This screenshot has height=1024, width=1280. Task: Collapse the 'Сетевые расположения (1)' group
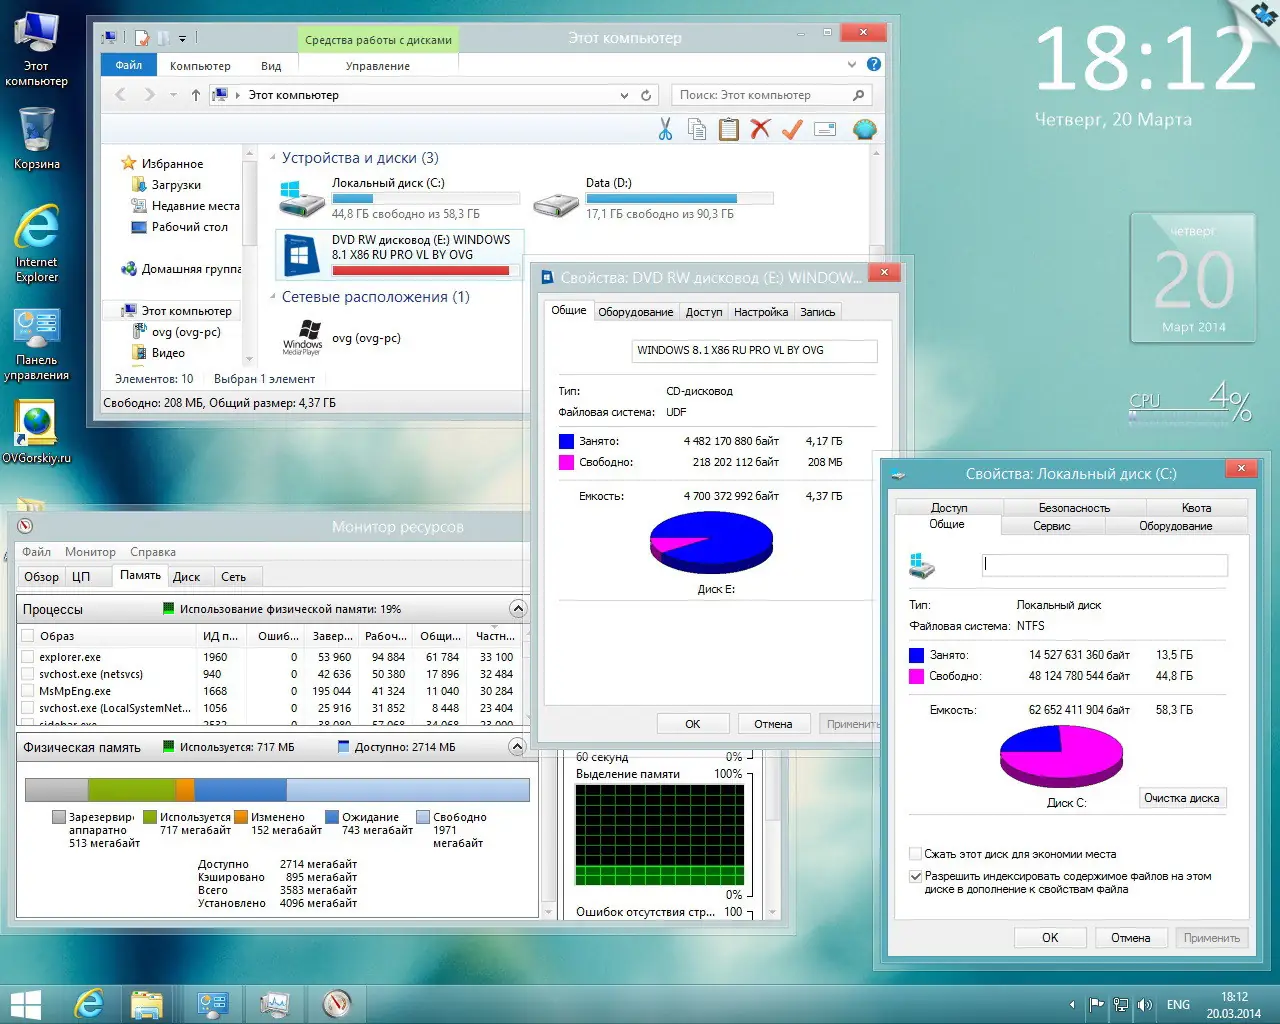coord(273,297)
